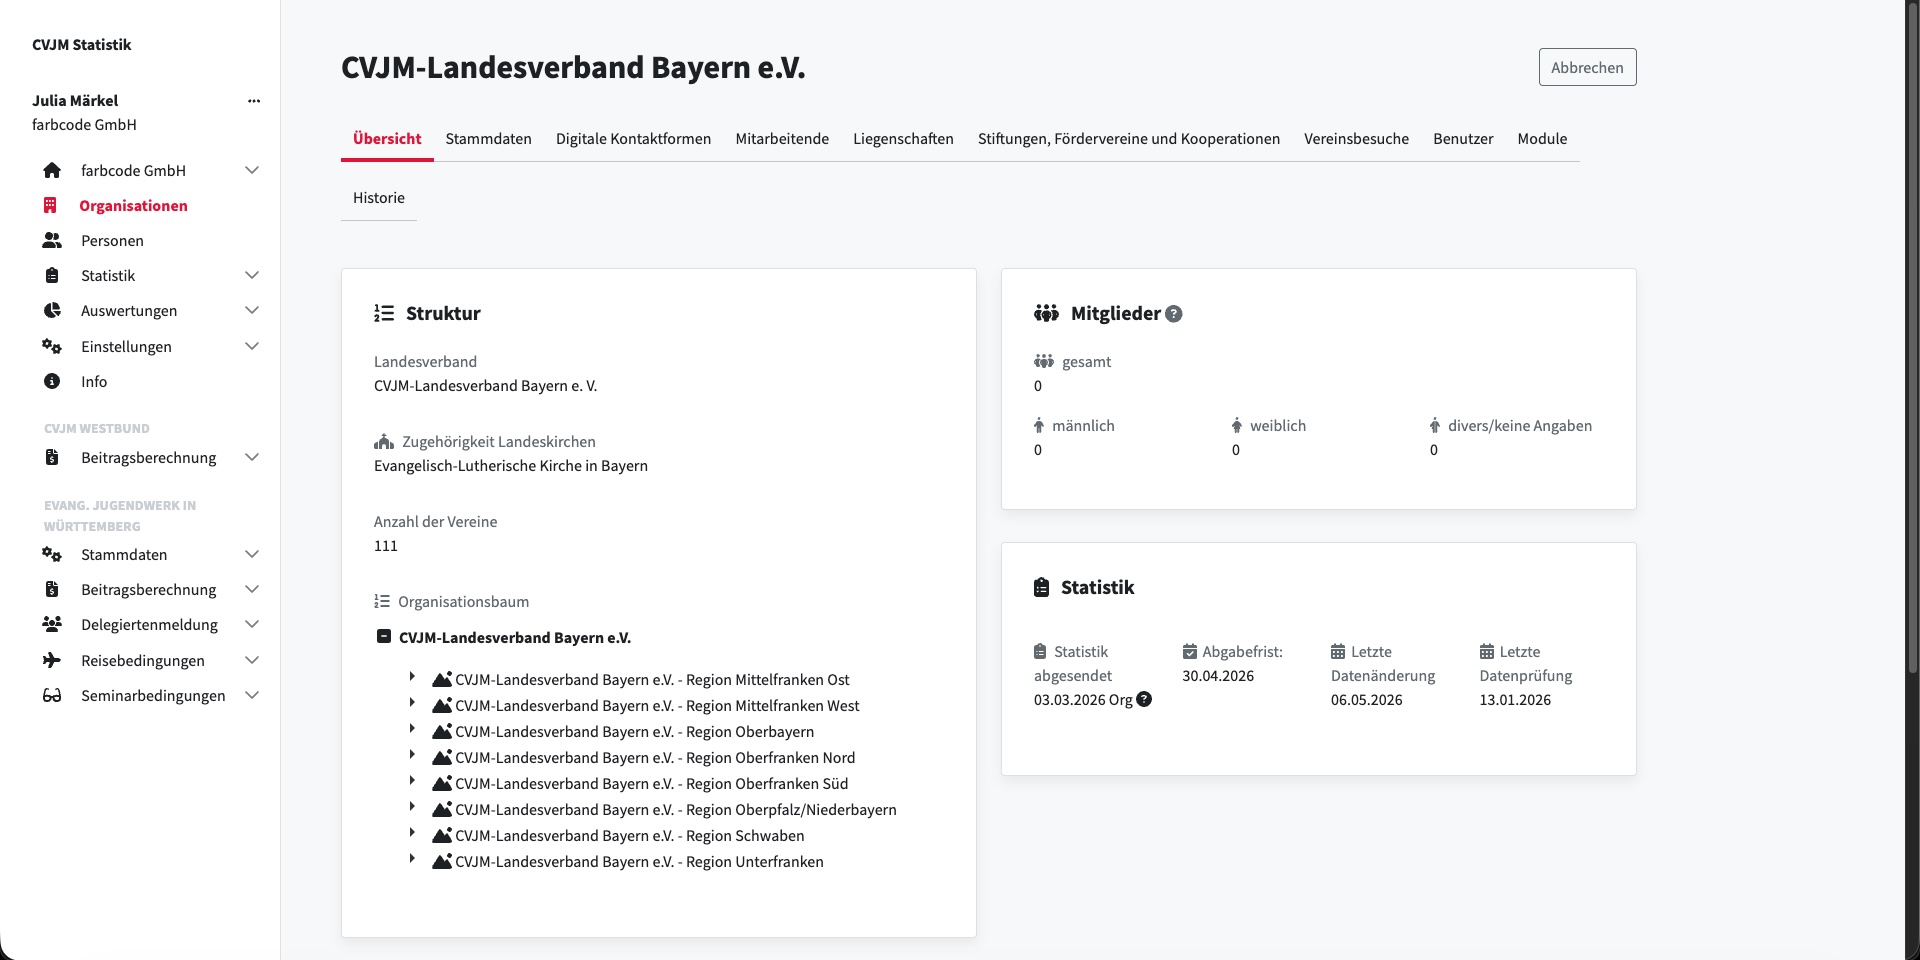Click the Struktur list icon
The image size is (1920, 960).
point(384,313)
